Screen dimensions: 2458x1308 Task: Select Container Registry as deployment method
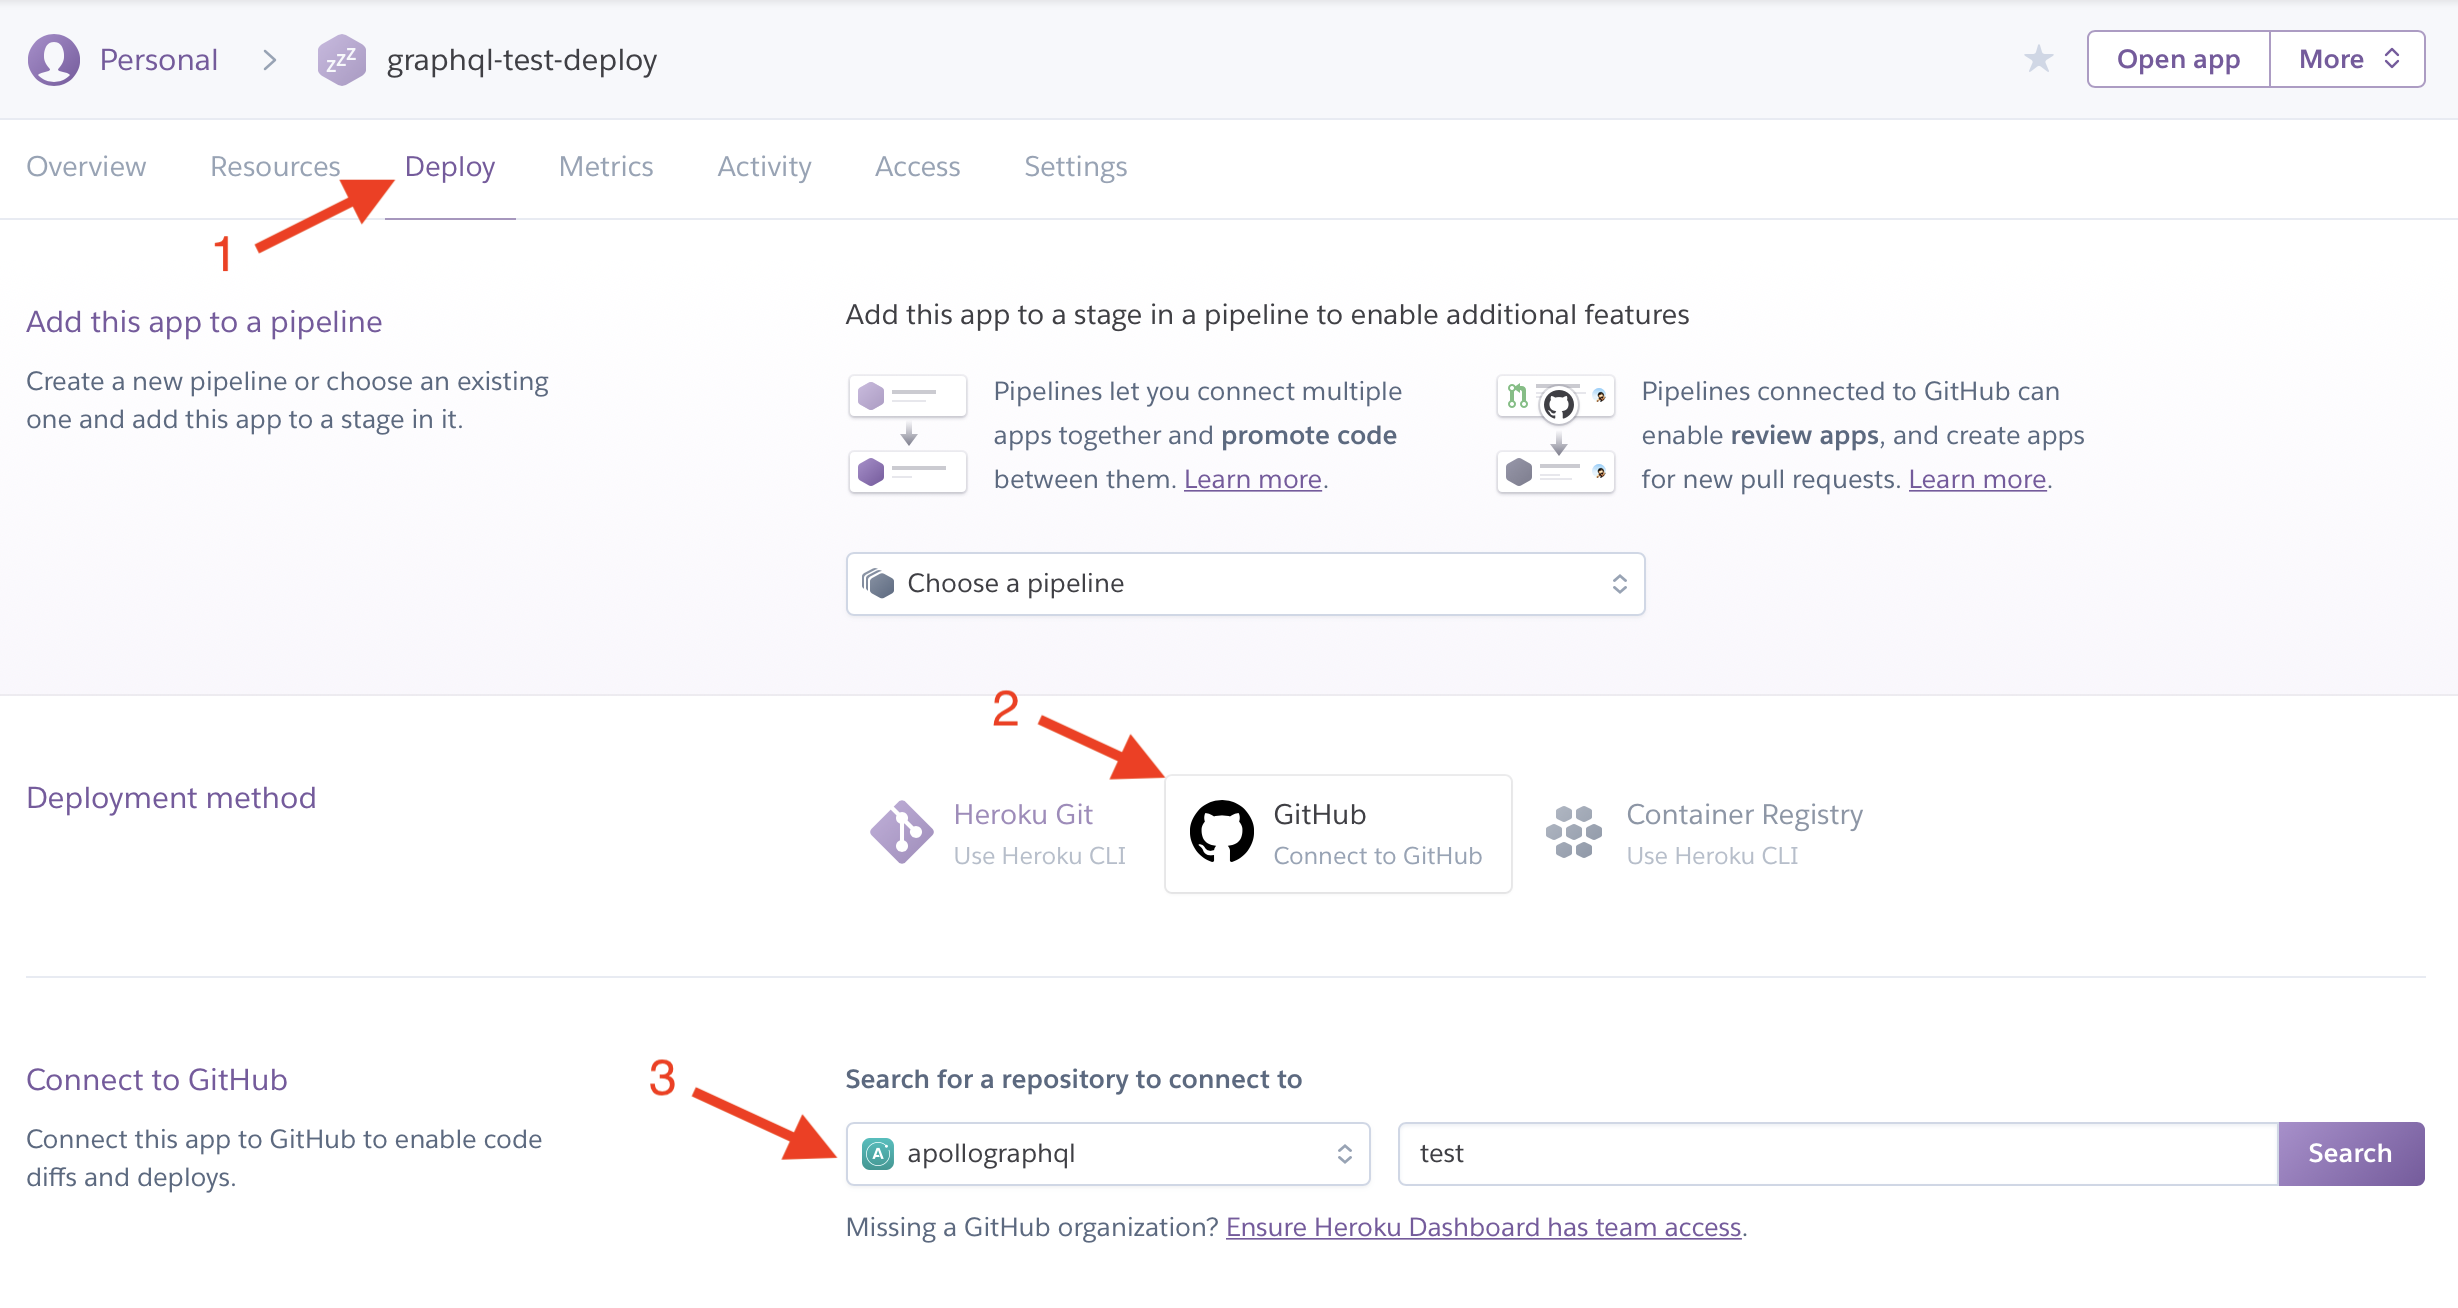[1712, 832]
